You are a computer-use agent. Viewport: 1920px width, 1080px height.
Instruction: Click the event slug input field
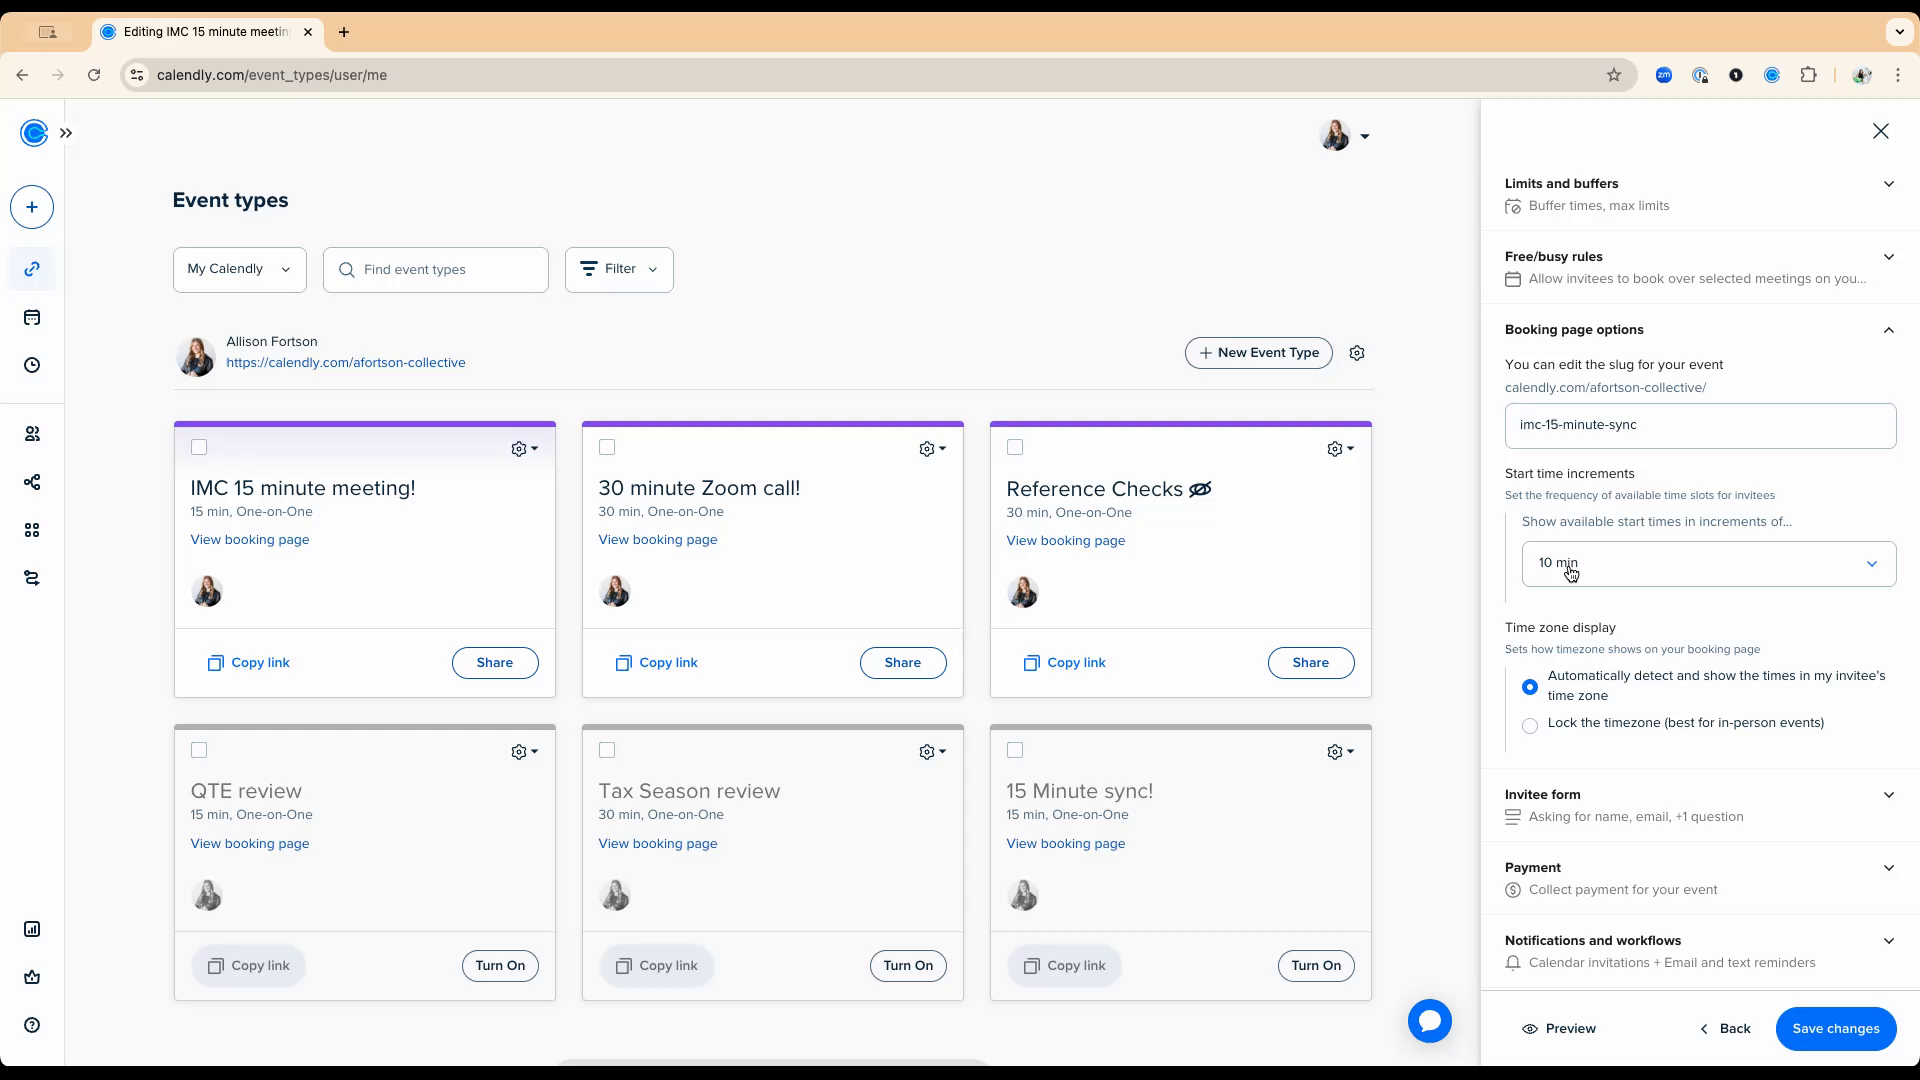tap(1700, 426)
